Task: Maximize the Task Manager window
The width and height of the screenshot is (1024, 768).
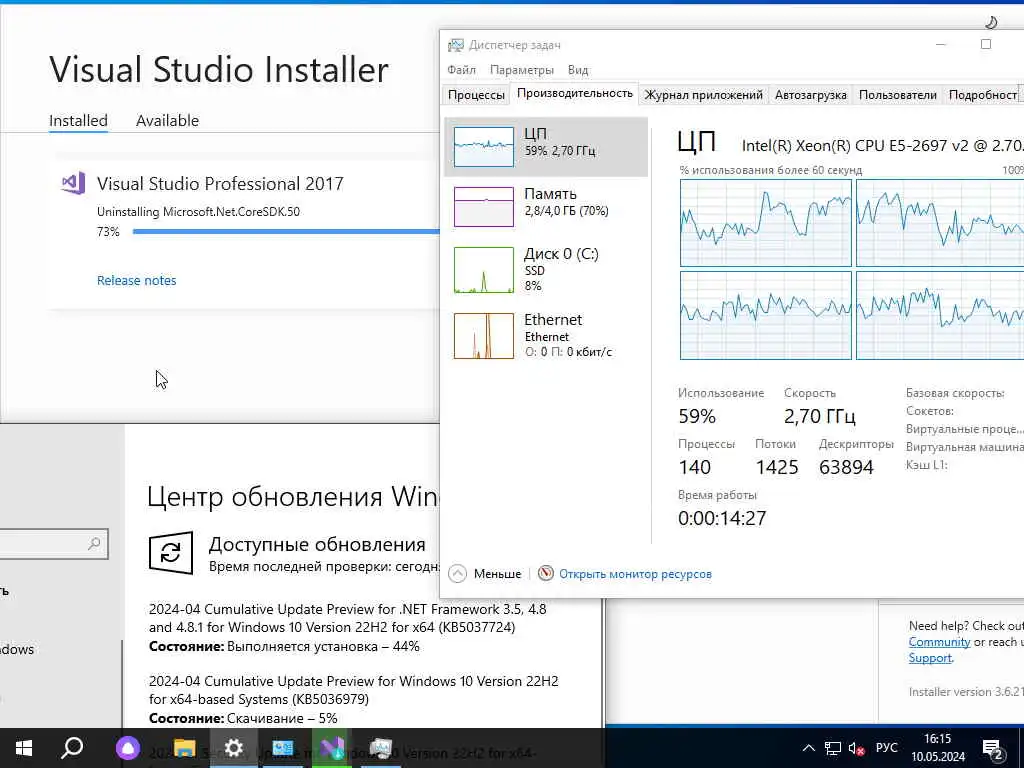Action: point(985,44)
